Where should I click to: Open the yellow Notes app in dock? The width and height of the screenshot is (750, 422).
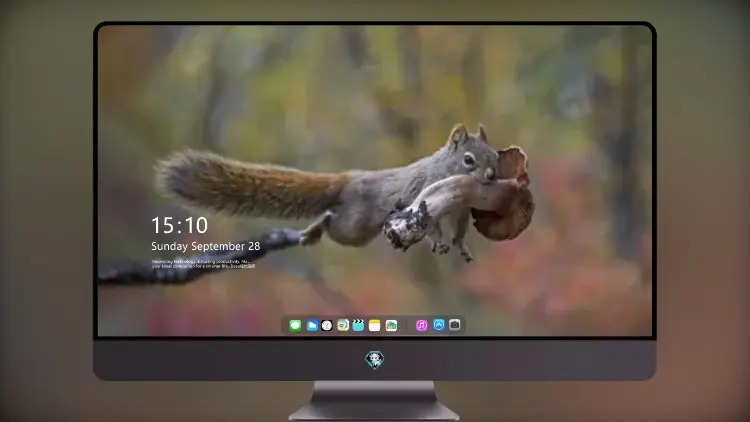[375, 325]
